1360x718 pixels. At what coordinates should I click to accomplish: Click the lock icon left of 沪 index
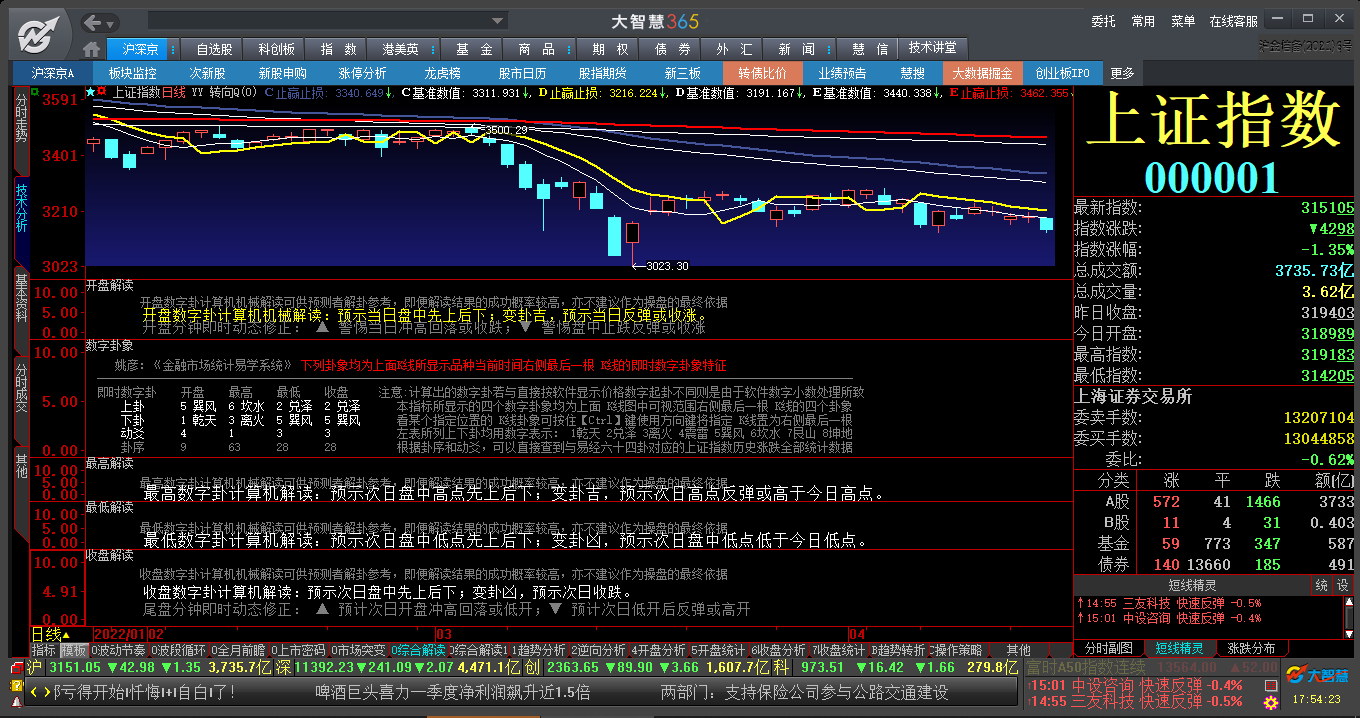[16, 667]
